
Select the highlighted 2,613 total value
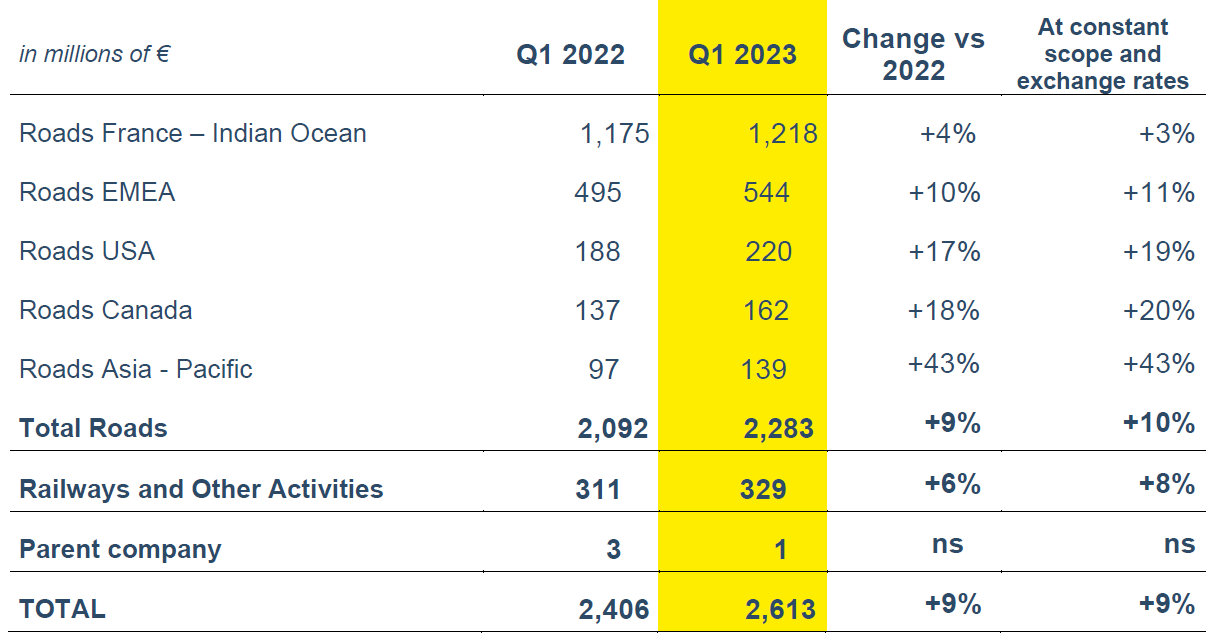coord(780,609)
